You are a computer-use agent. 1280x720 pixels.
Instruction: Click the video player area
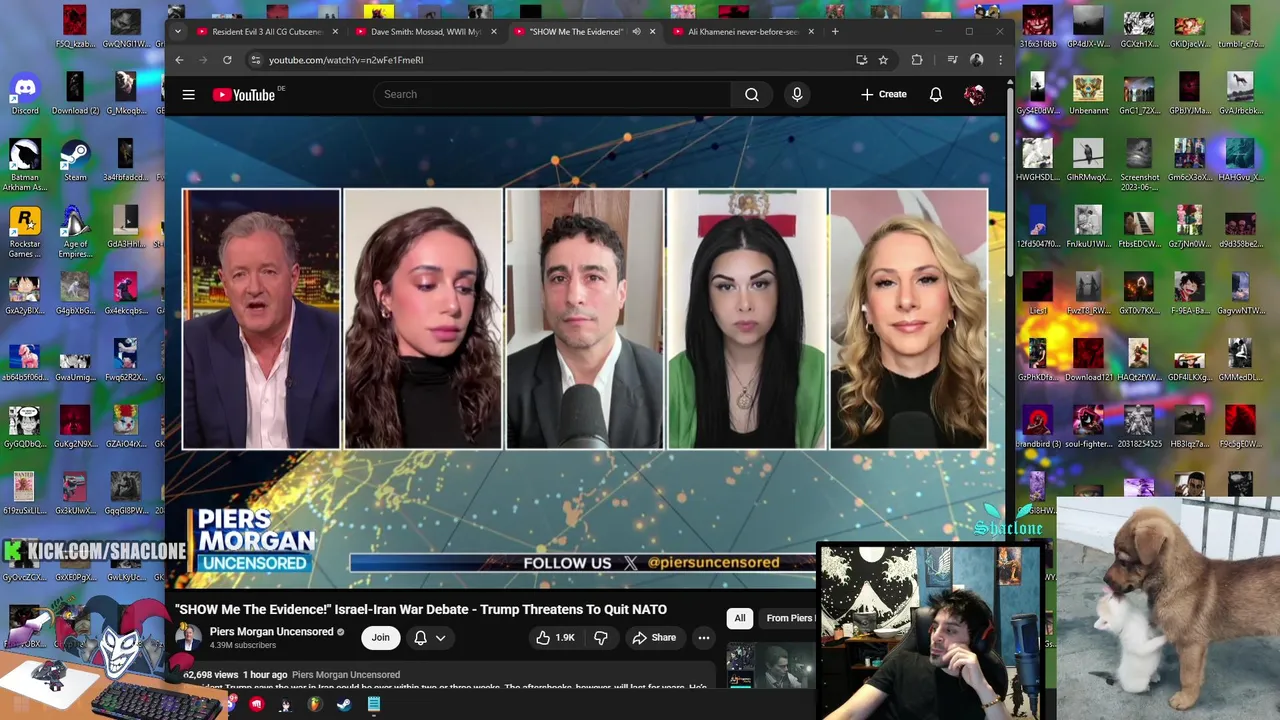click(x=585, y=352)
